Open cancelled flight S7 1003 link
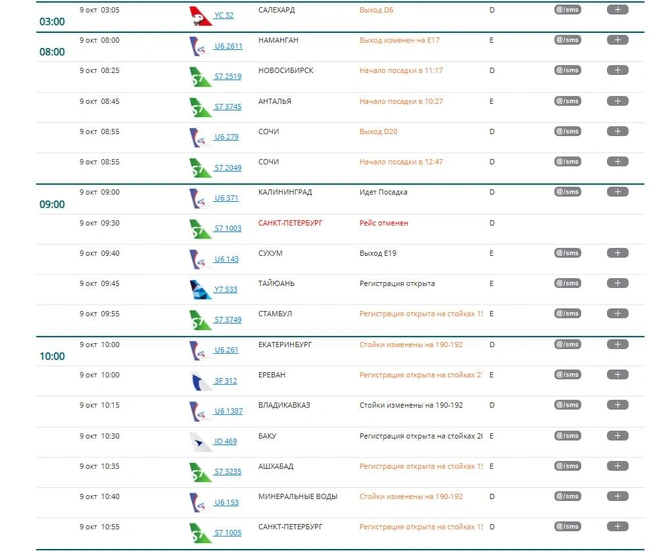 pos(228,228)
